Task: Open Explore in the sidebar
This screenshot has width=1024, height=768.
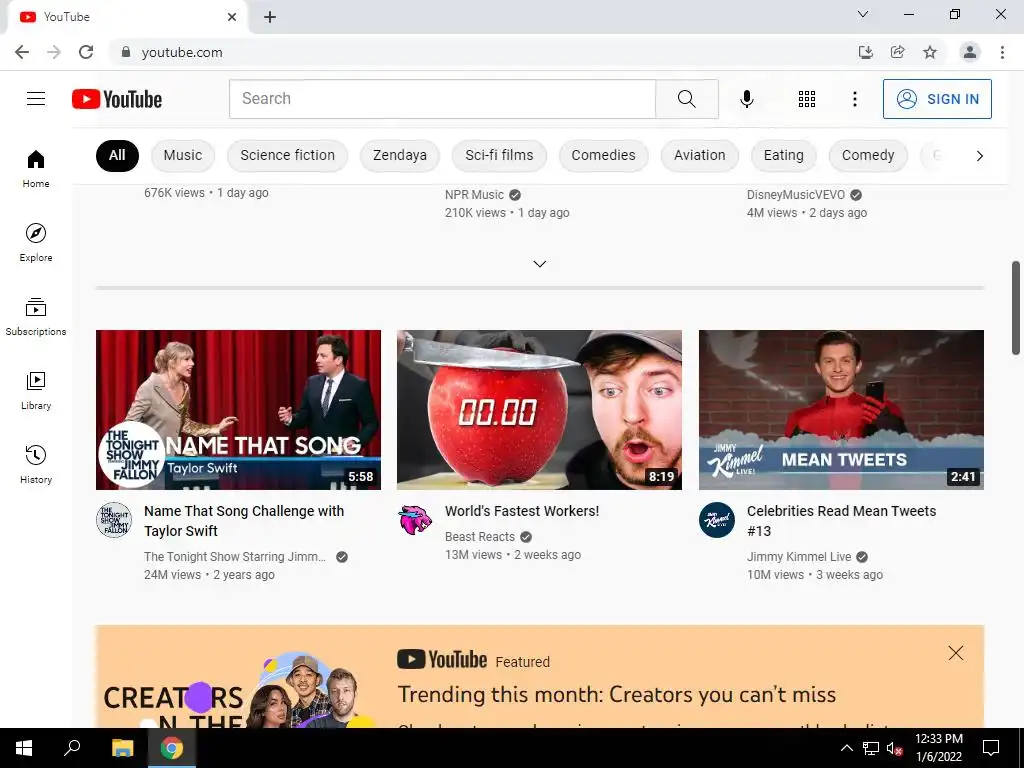Action: [36, 242]
